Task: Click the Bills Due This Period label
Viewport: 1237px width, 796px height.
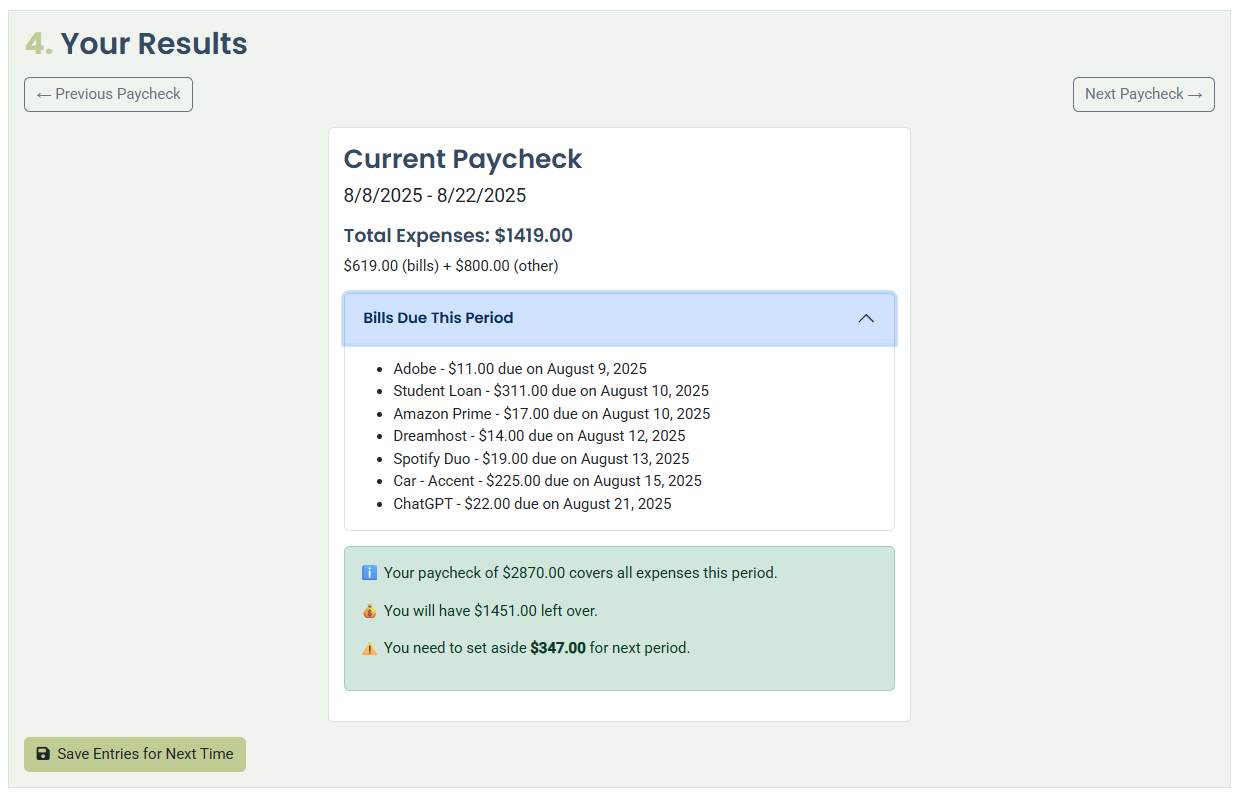Action: point(438,318)
